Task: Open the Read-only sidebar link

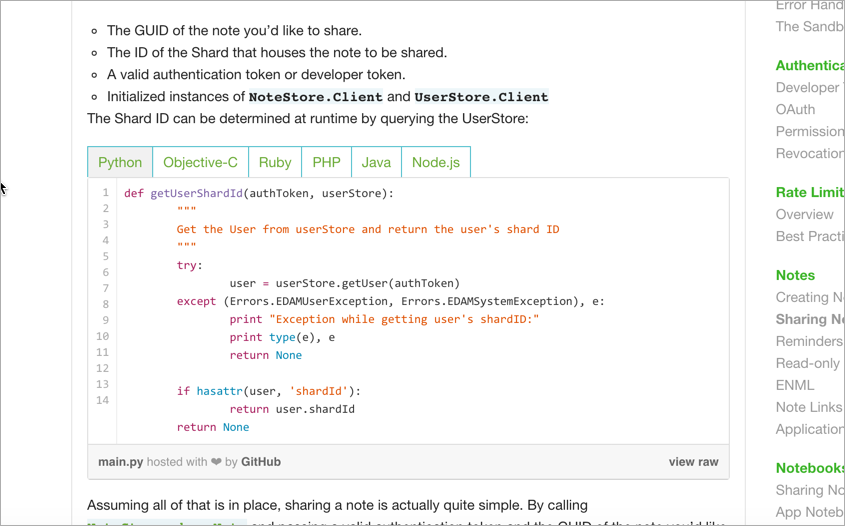Action: [808, 363]
